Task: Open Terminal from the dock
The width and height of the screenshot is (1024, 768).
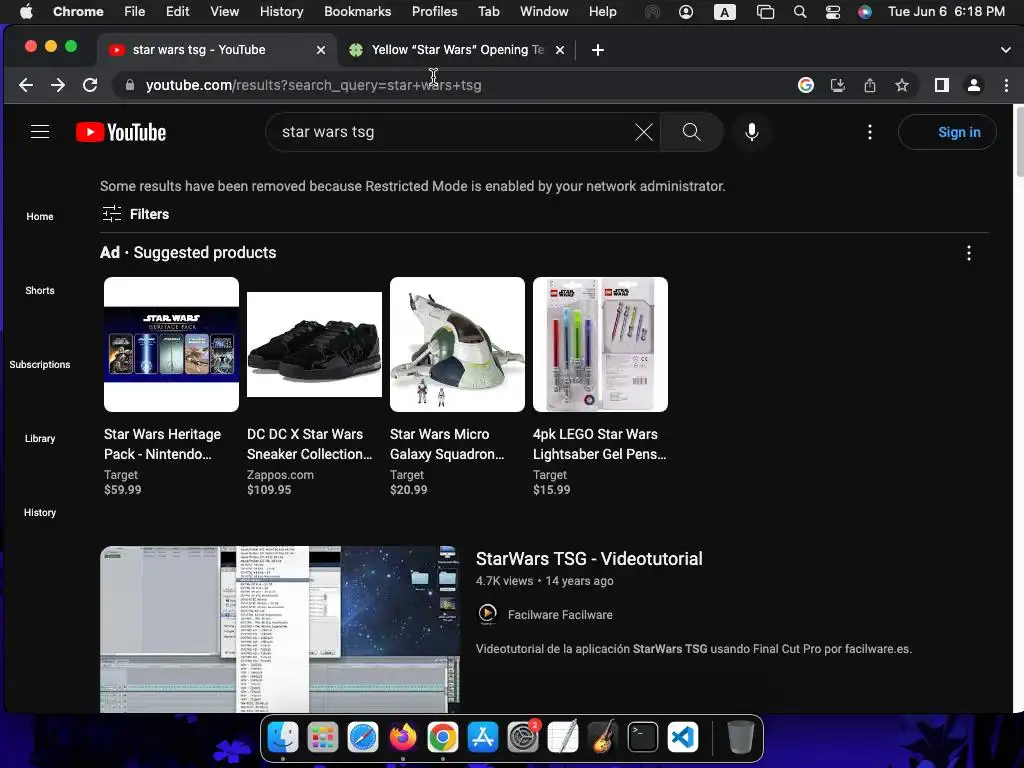Action: click(x=643, y=738)
